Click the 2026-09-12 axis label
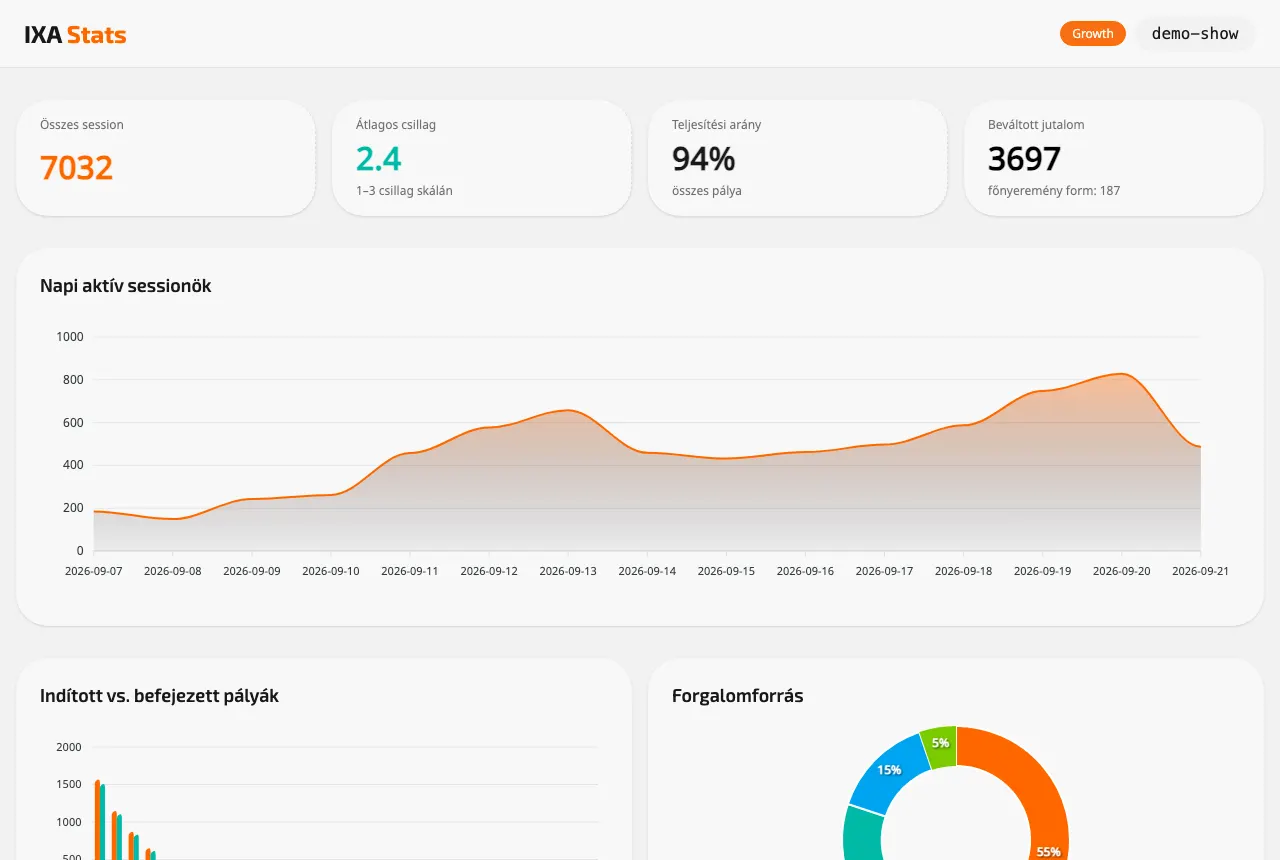This screenshot has height=860, width=1280. click(489, 571)
